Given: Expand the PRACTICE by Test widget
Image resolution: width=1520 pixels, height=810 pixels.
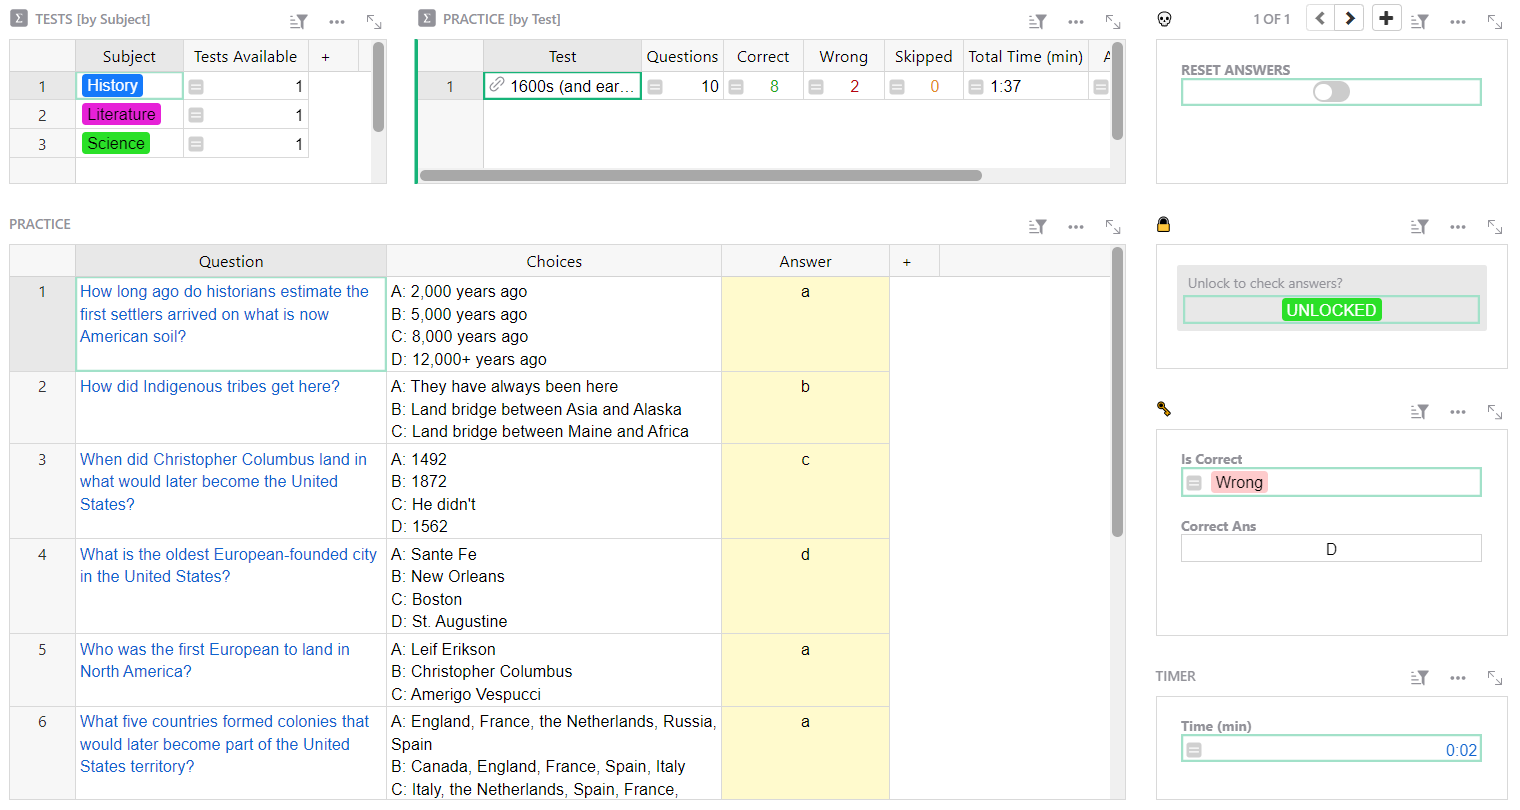Looking at the screenshot, I should [1113, 21].
